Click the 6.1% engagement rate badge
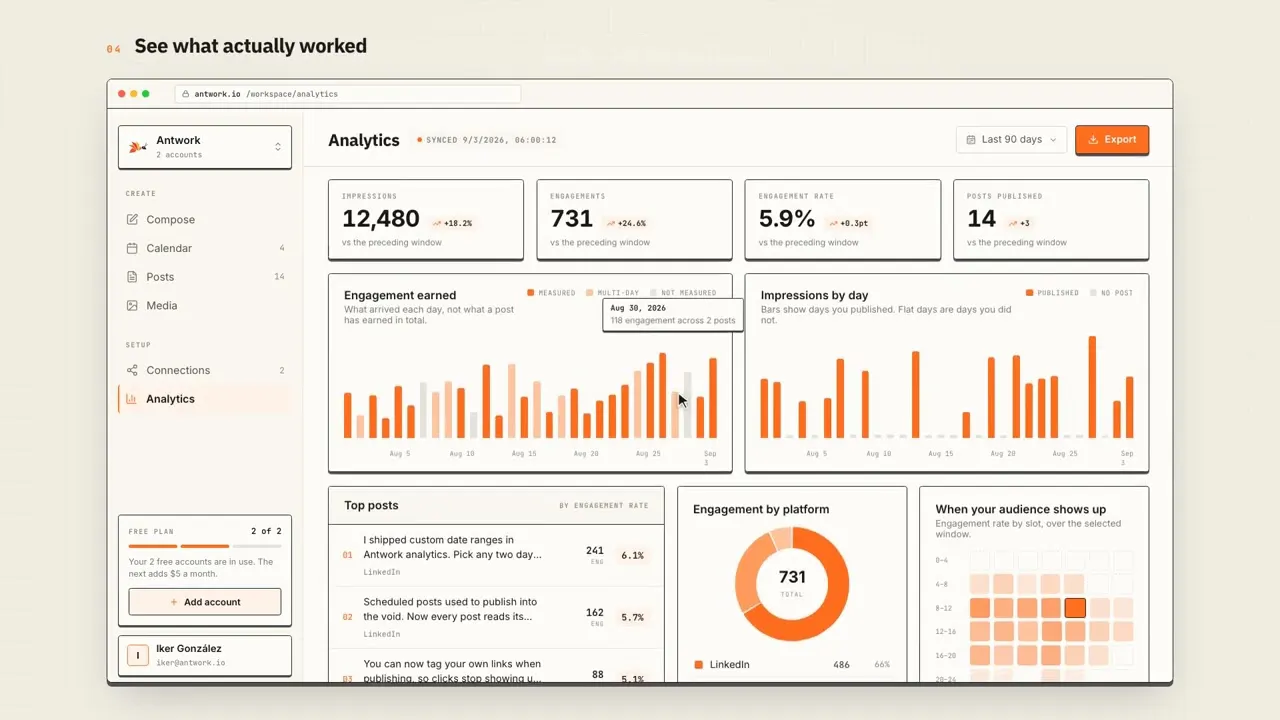Viewport: 1280px width, 720px height. pyautogui.click(x=632, y=556)
